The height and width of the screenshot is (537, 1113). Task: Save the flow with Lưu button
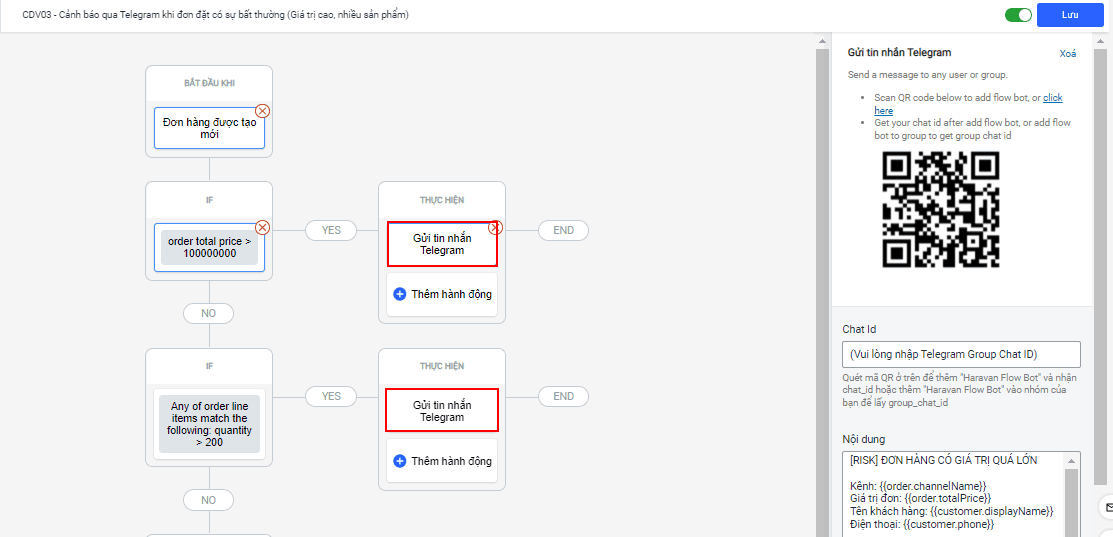[x=1069, y=15]
